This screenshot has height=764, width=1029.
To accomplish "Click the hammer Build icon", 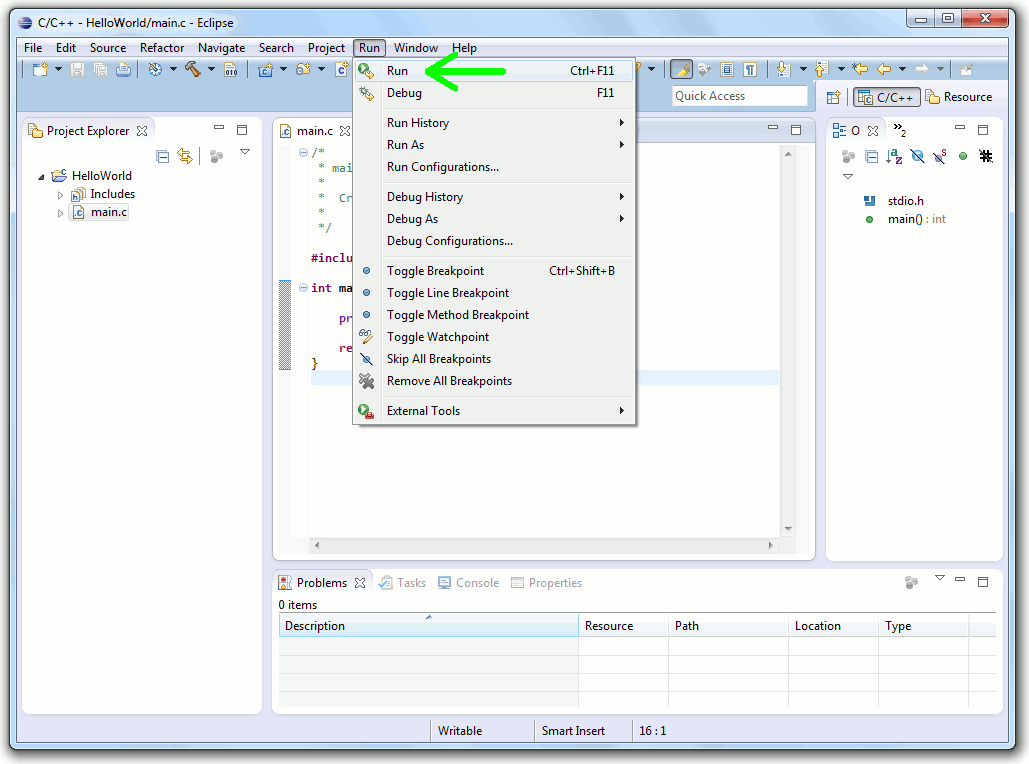I will click(193, 69).
